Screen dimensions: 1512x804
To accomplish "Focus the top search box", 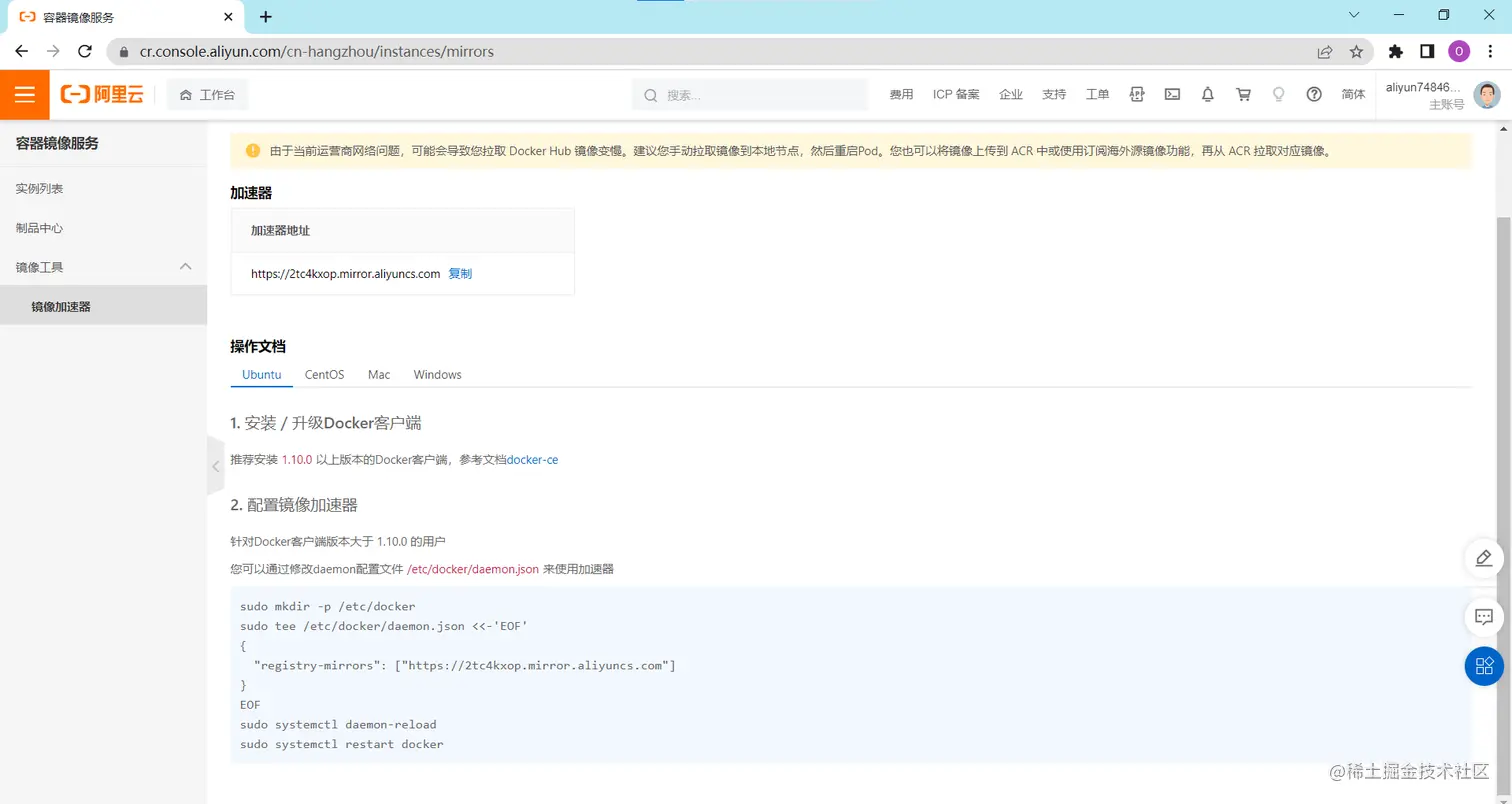I will click(x=750, y=95).
